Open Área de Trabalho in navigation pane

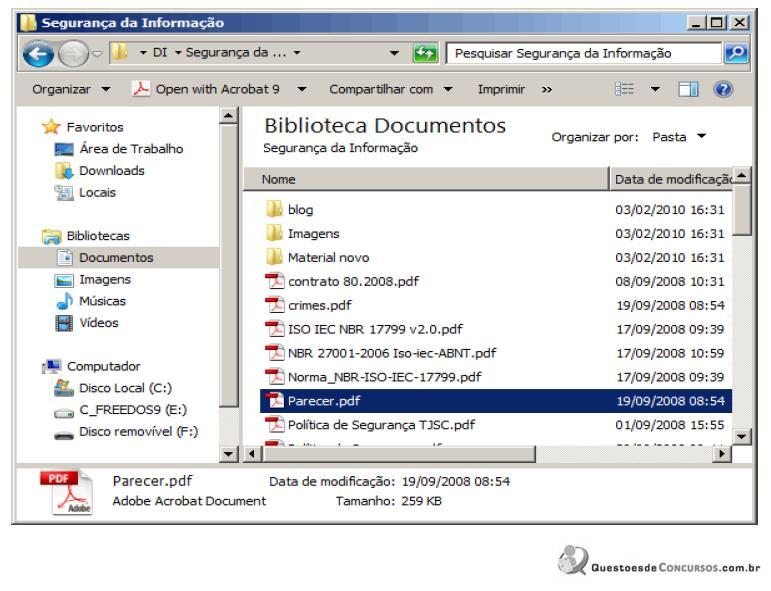pyautogui.click(x=131, y=149)
